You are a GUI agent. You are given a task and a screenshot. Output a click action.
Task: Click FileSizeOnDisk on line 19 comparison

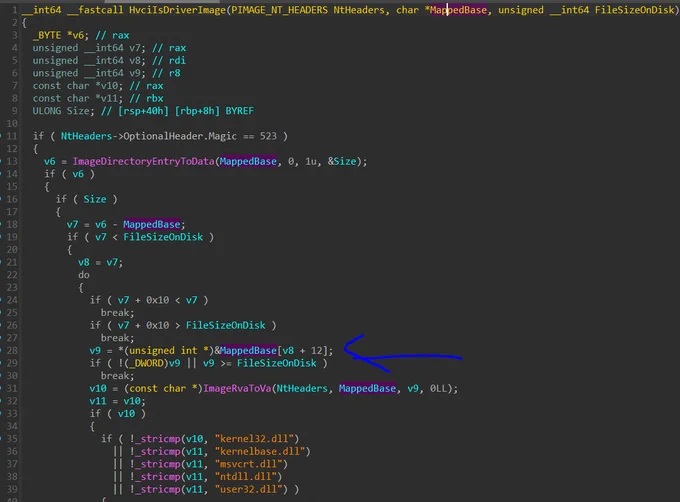pyautogui.click(x=163, y=237)
